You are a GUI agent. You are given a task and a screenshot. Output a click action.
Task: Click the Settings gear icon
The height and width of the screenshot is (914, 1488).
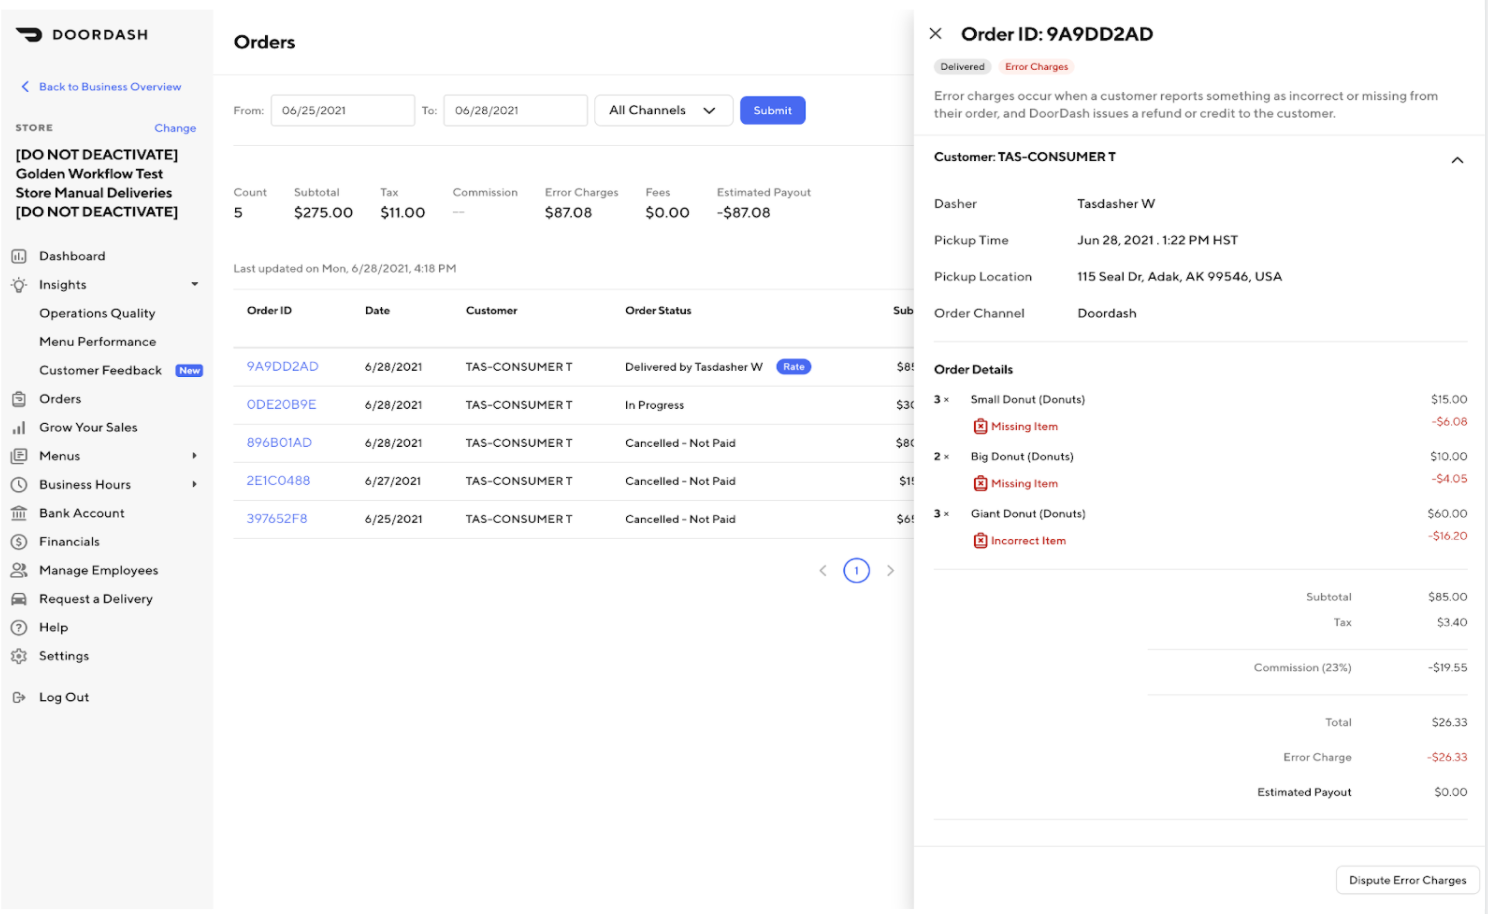point(19,657)
